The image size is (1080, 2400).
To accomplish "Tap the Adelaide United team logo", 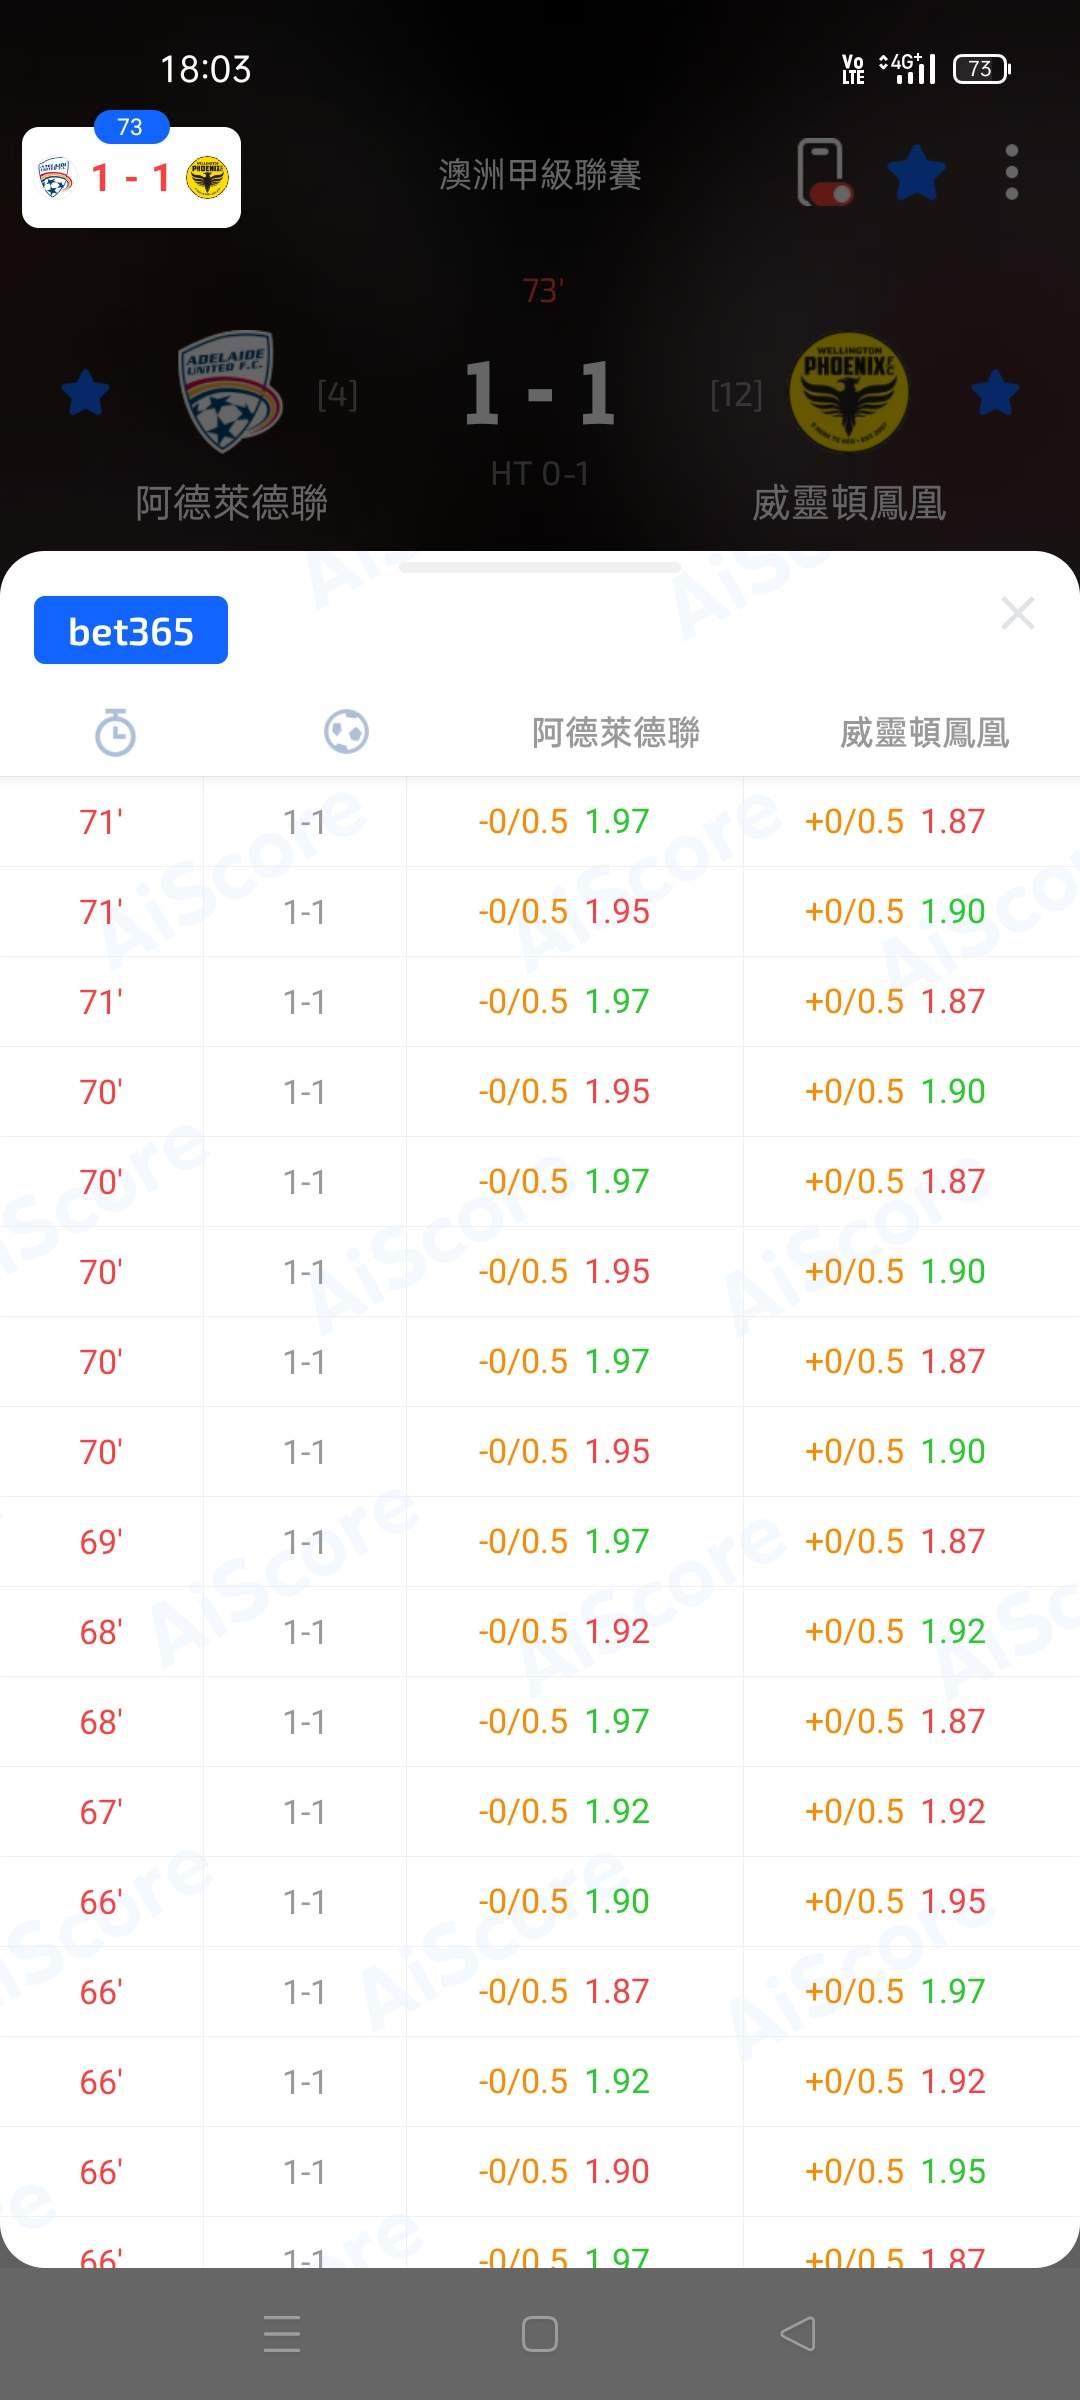I will 229,392.
